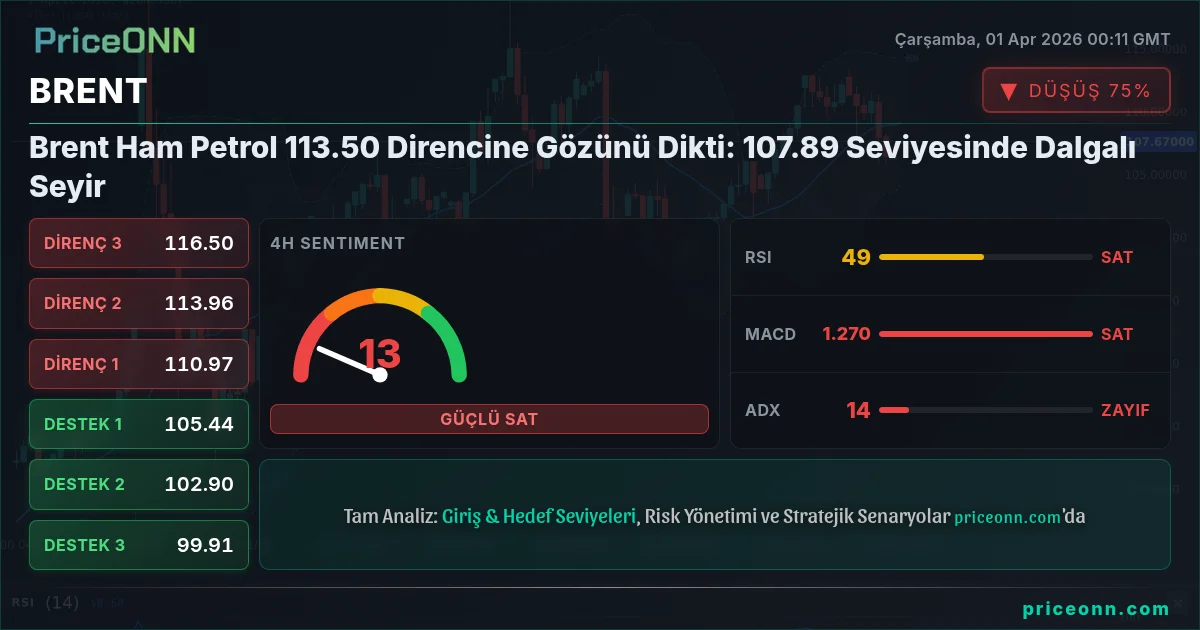This screenshot has height=630, width=1200.
Task: Switch to the 4H SENTIMENT panel
Action: 337,243
